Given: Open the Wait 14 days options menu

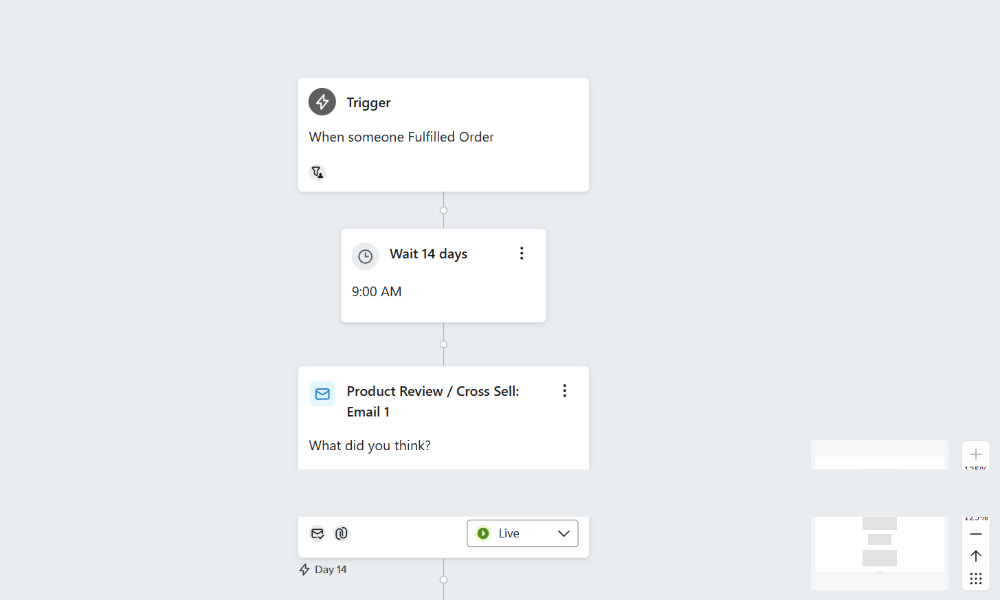Looking at the screenshot, I should point(521,254).
